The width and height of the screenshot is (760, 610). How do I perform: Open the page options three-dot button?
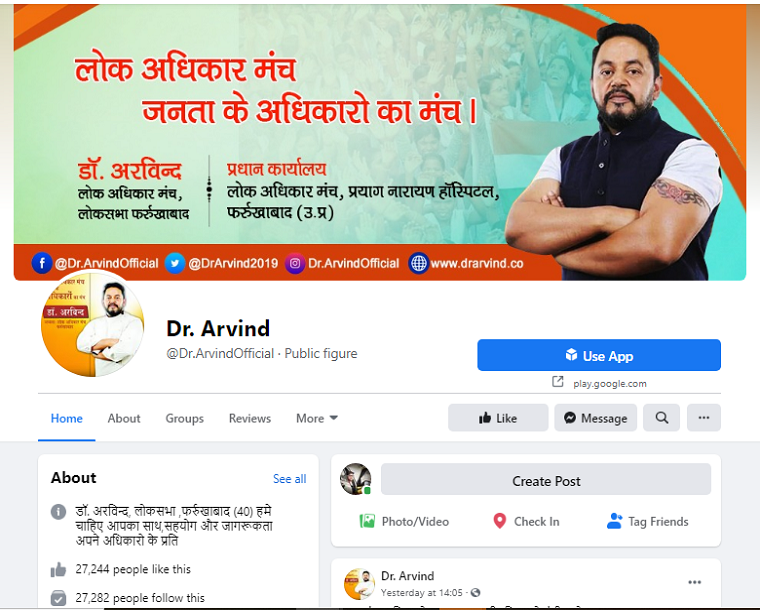point(704,418)
